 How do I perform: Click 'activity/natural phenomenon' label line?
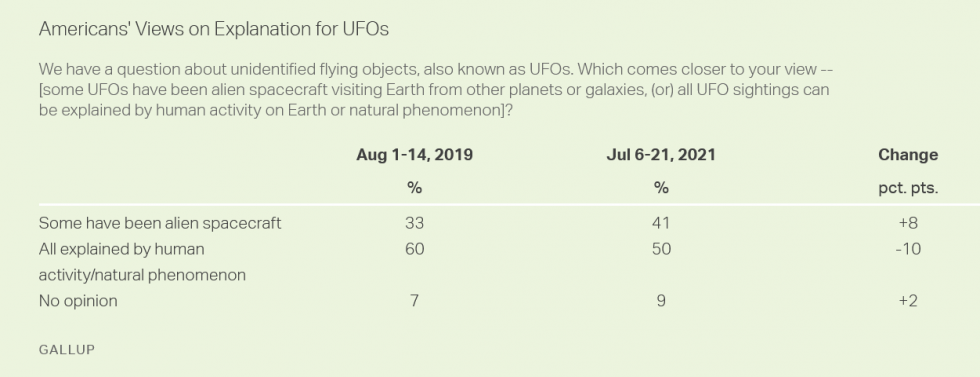pos(142,275)
